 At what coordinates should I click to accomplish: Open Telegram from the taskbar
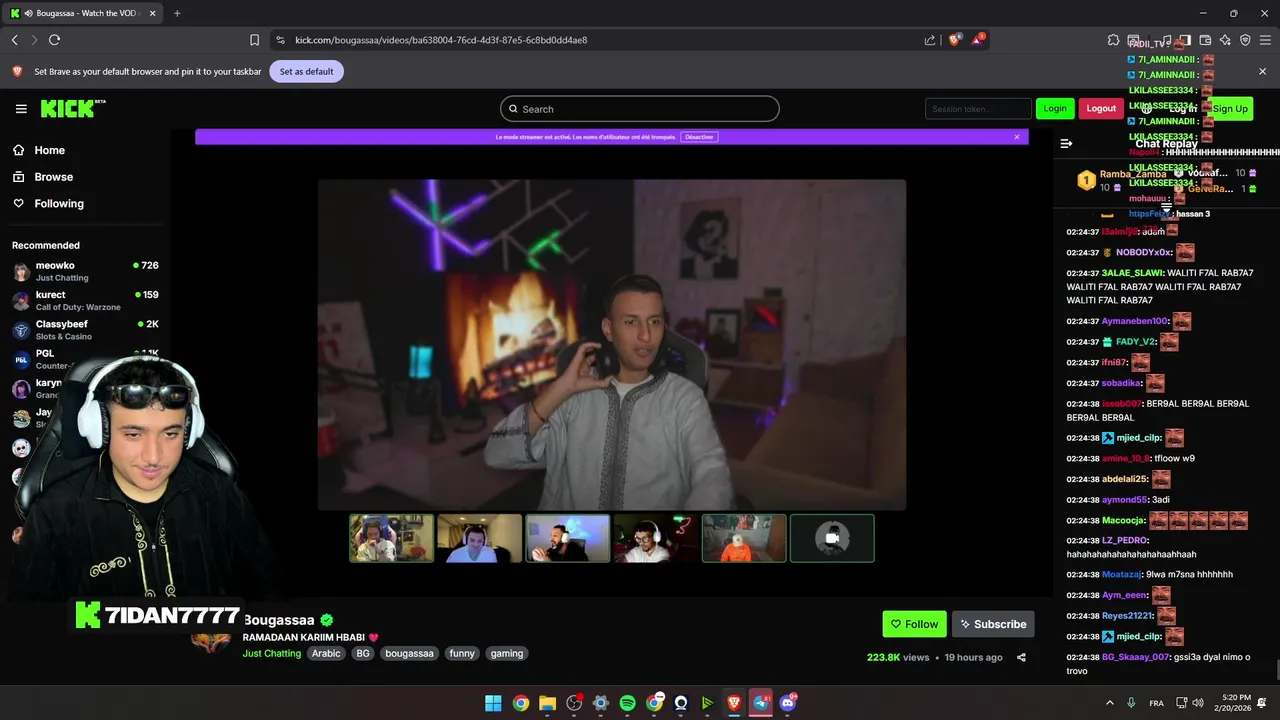coord(761,703)
